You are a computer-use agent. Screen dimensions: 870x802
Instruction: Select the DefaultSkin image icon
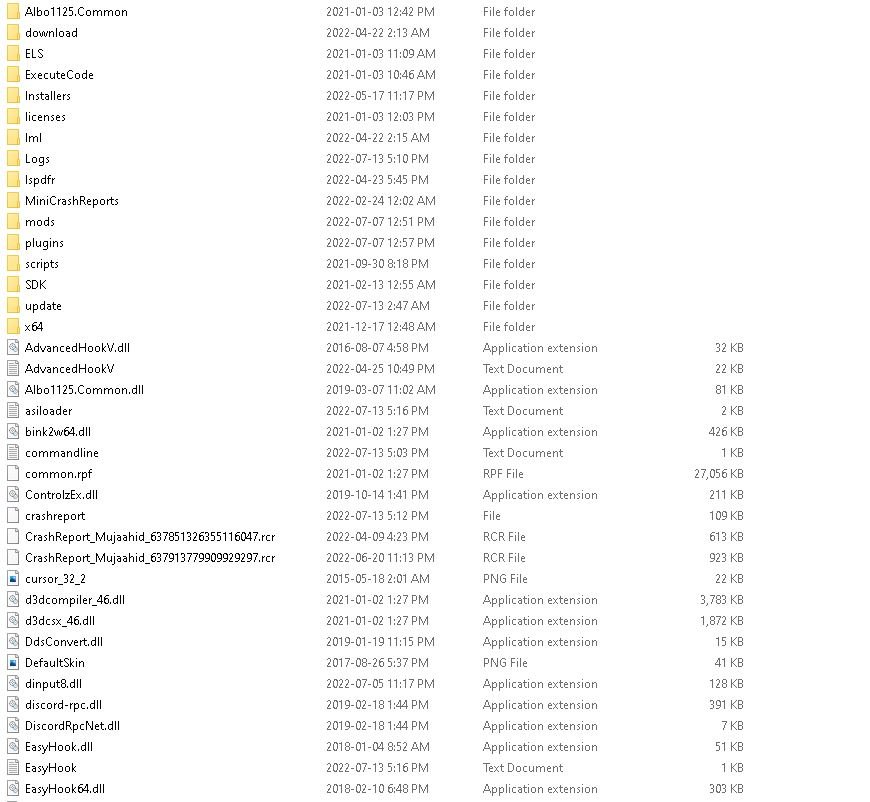click(13, 663)
